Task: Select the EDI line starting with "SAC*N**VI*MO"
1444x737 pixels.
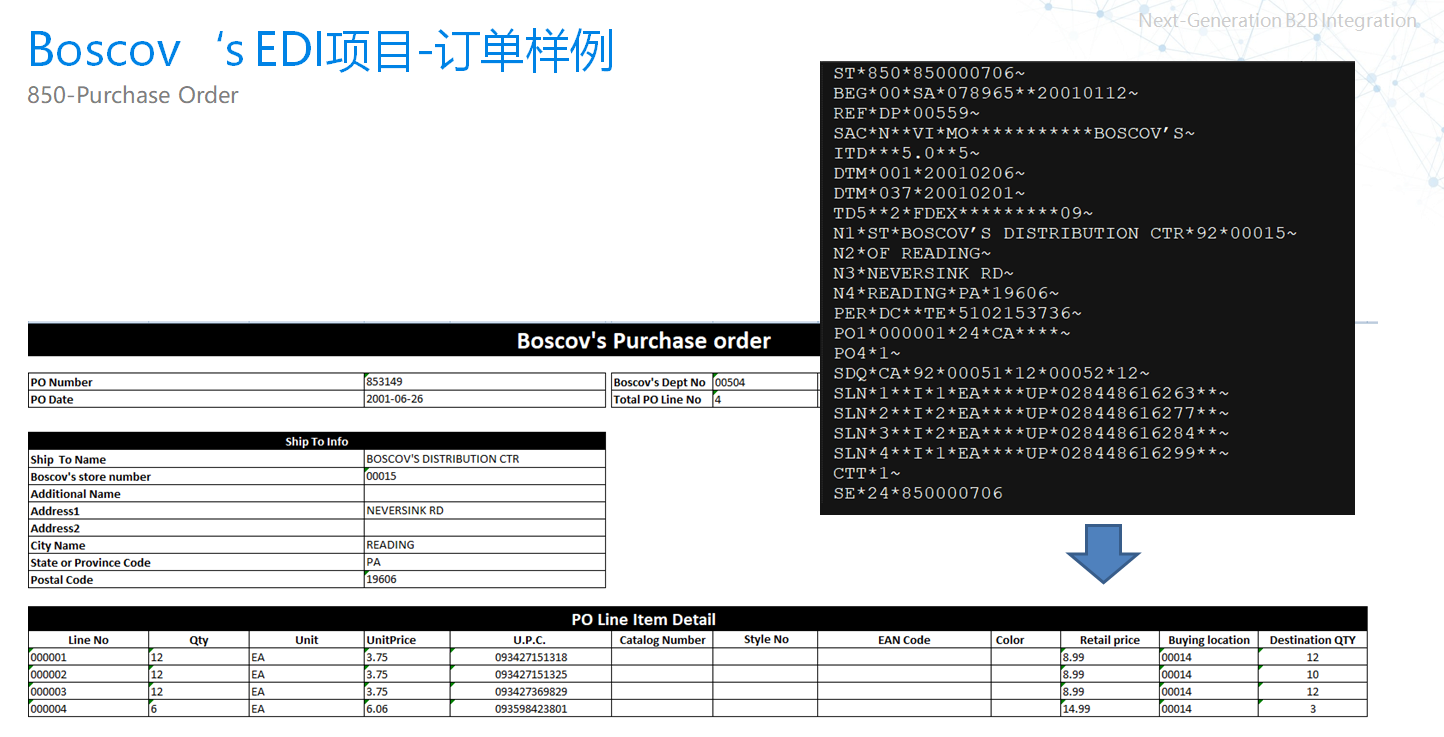Action: (x=1014, y=133)
